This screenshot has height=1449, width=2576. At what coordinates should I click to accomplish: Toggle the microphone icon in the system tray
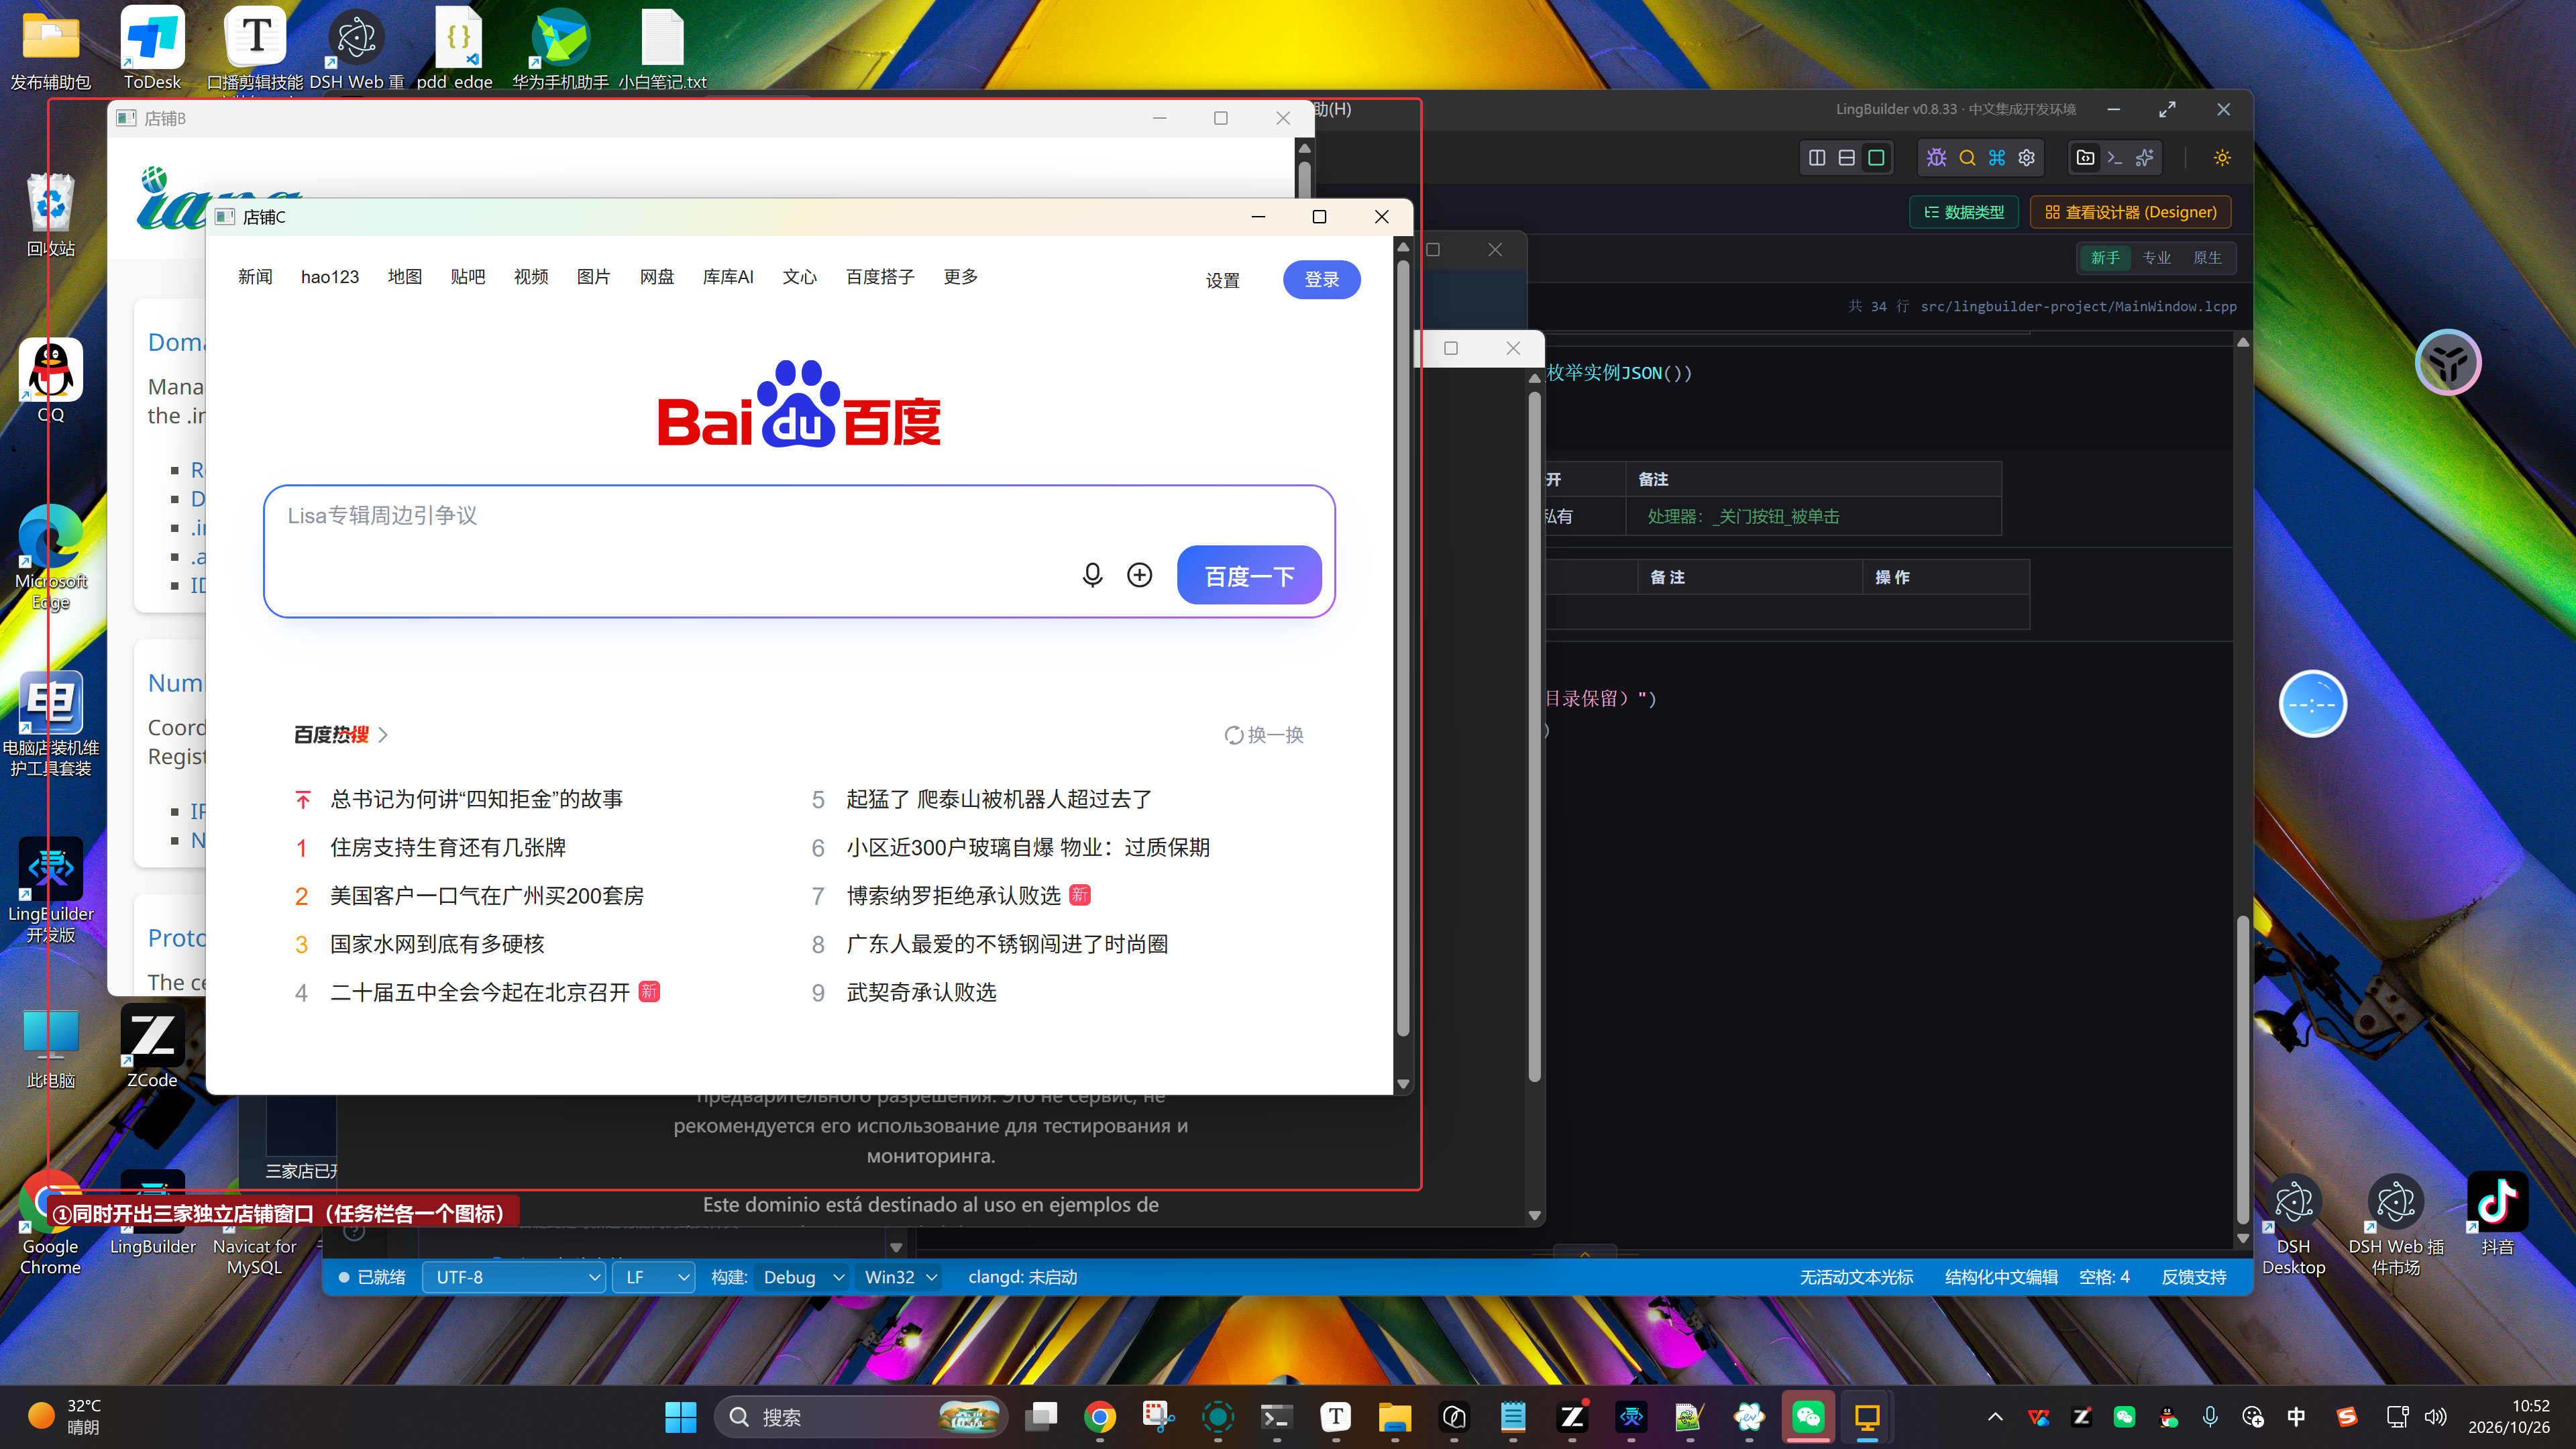tap(2210, 1417)
